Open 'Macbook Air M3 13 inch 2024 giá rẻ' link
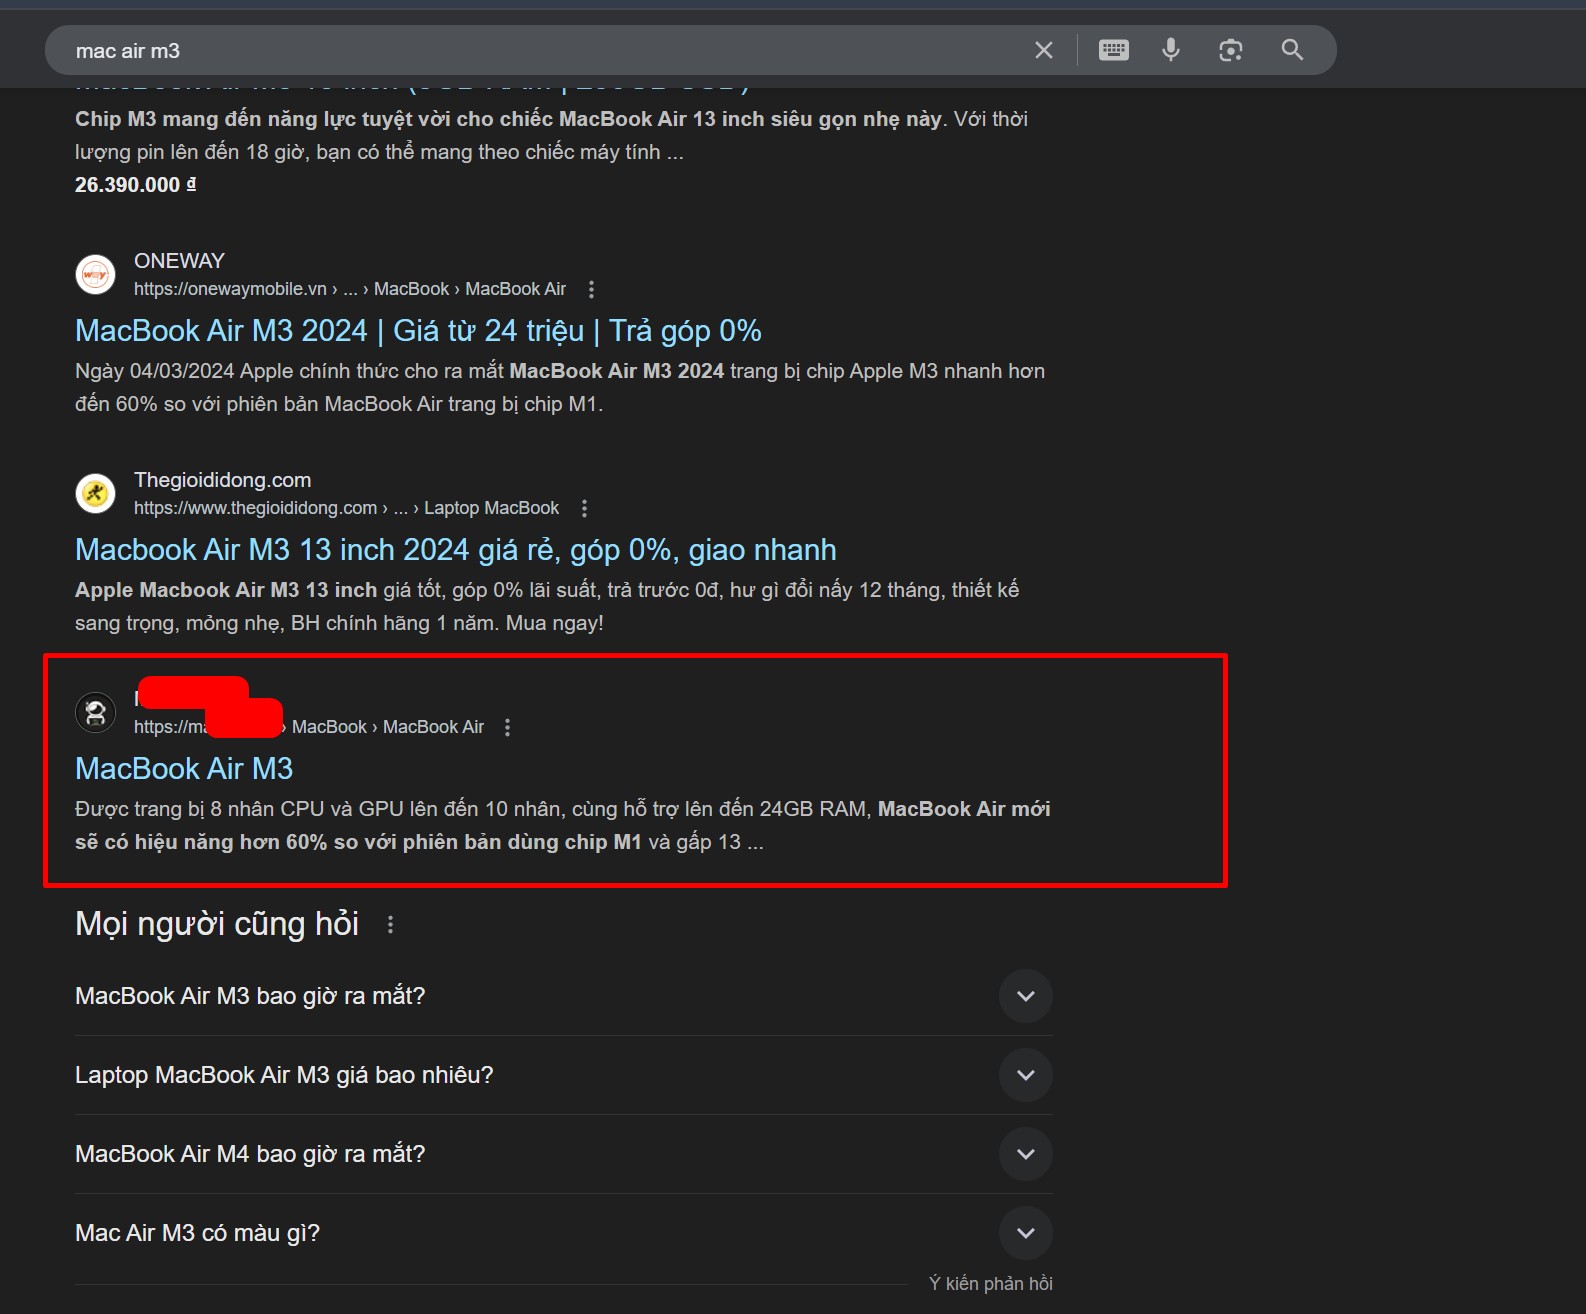1586x1314 pixels. click(455, 550)
